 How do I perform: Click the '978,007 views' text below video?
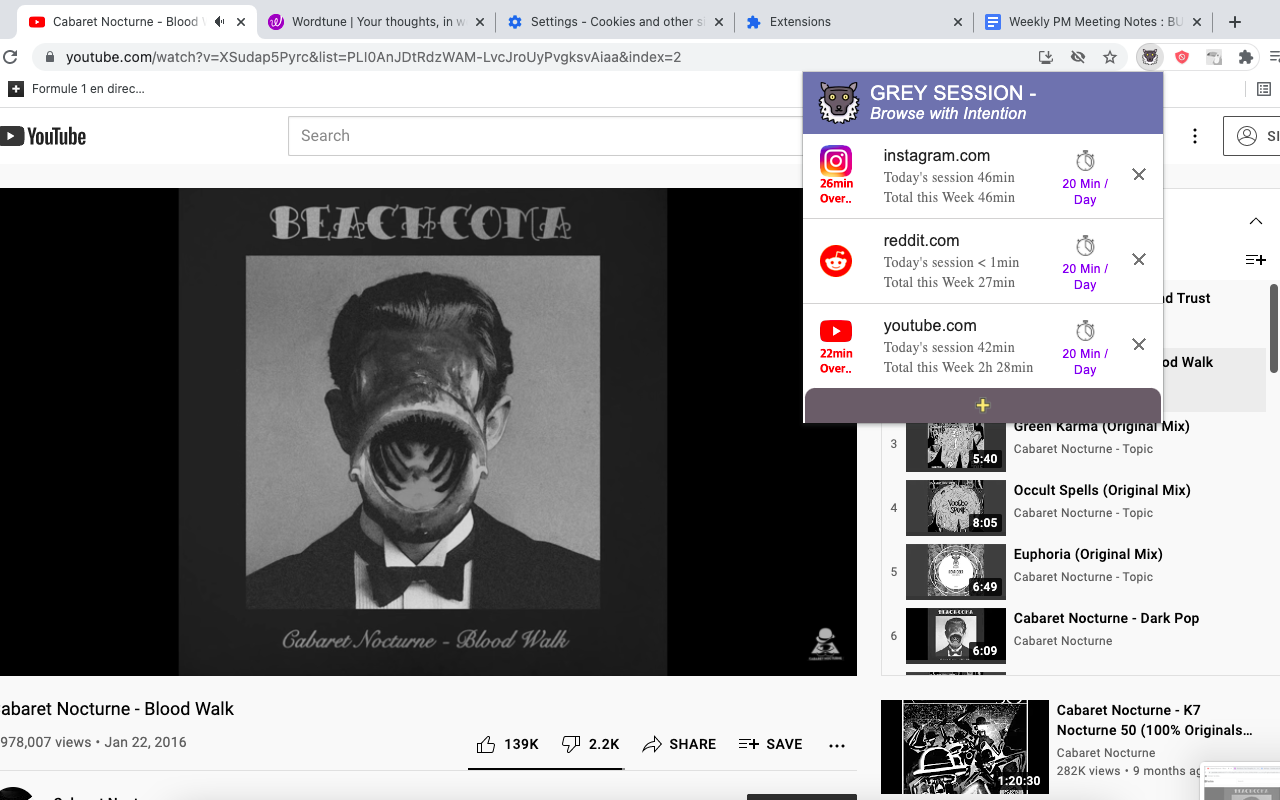[46, 742]
